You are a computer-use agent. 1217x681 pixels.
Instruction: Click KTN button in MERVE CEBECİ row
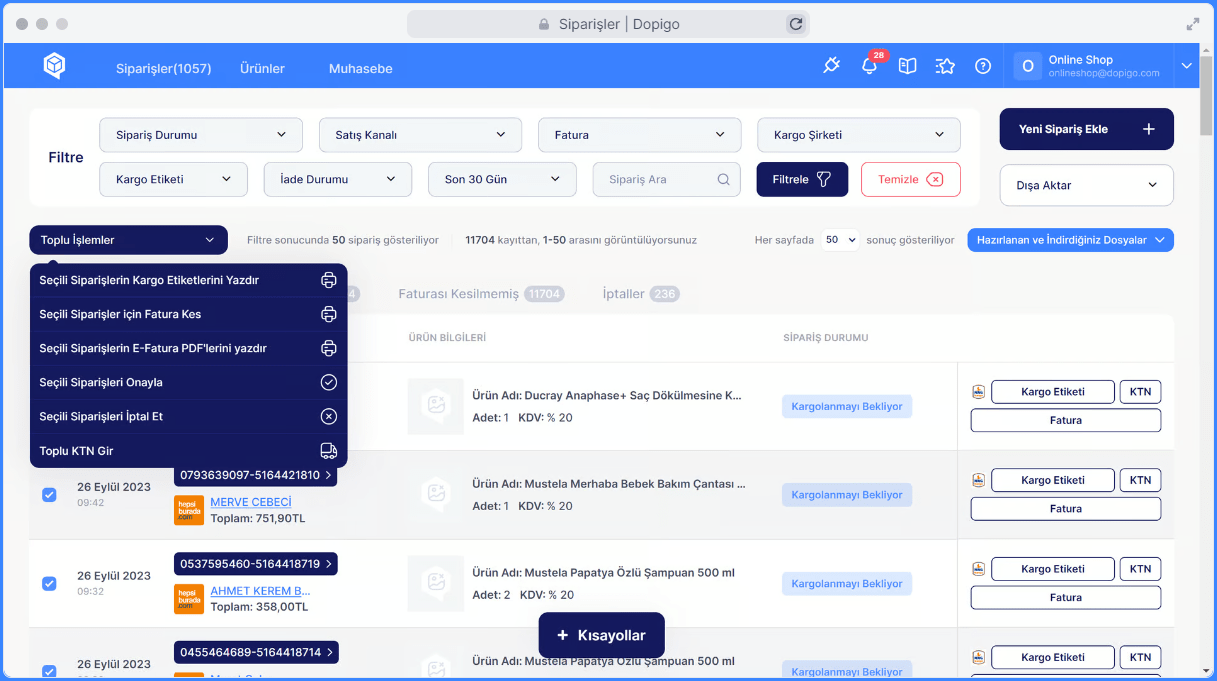[1140, 480]
